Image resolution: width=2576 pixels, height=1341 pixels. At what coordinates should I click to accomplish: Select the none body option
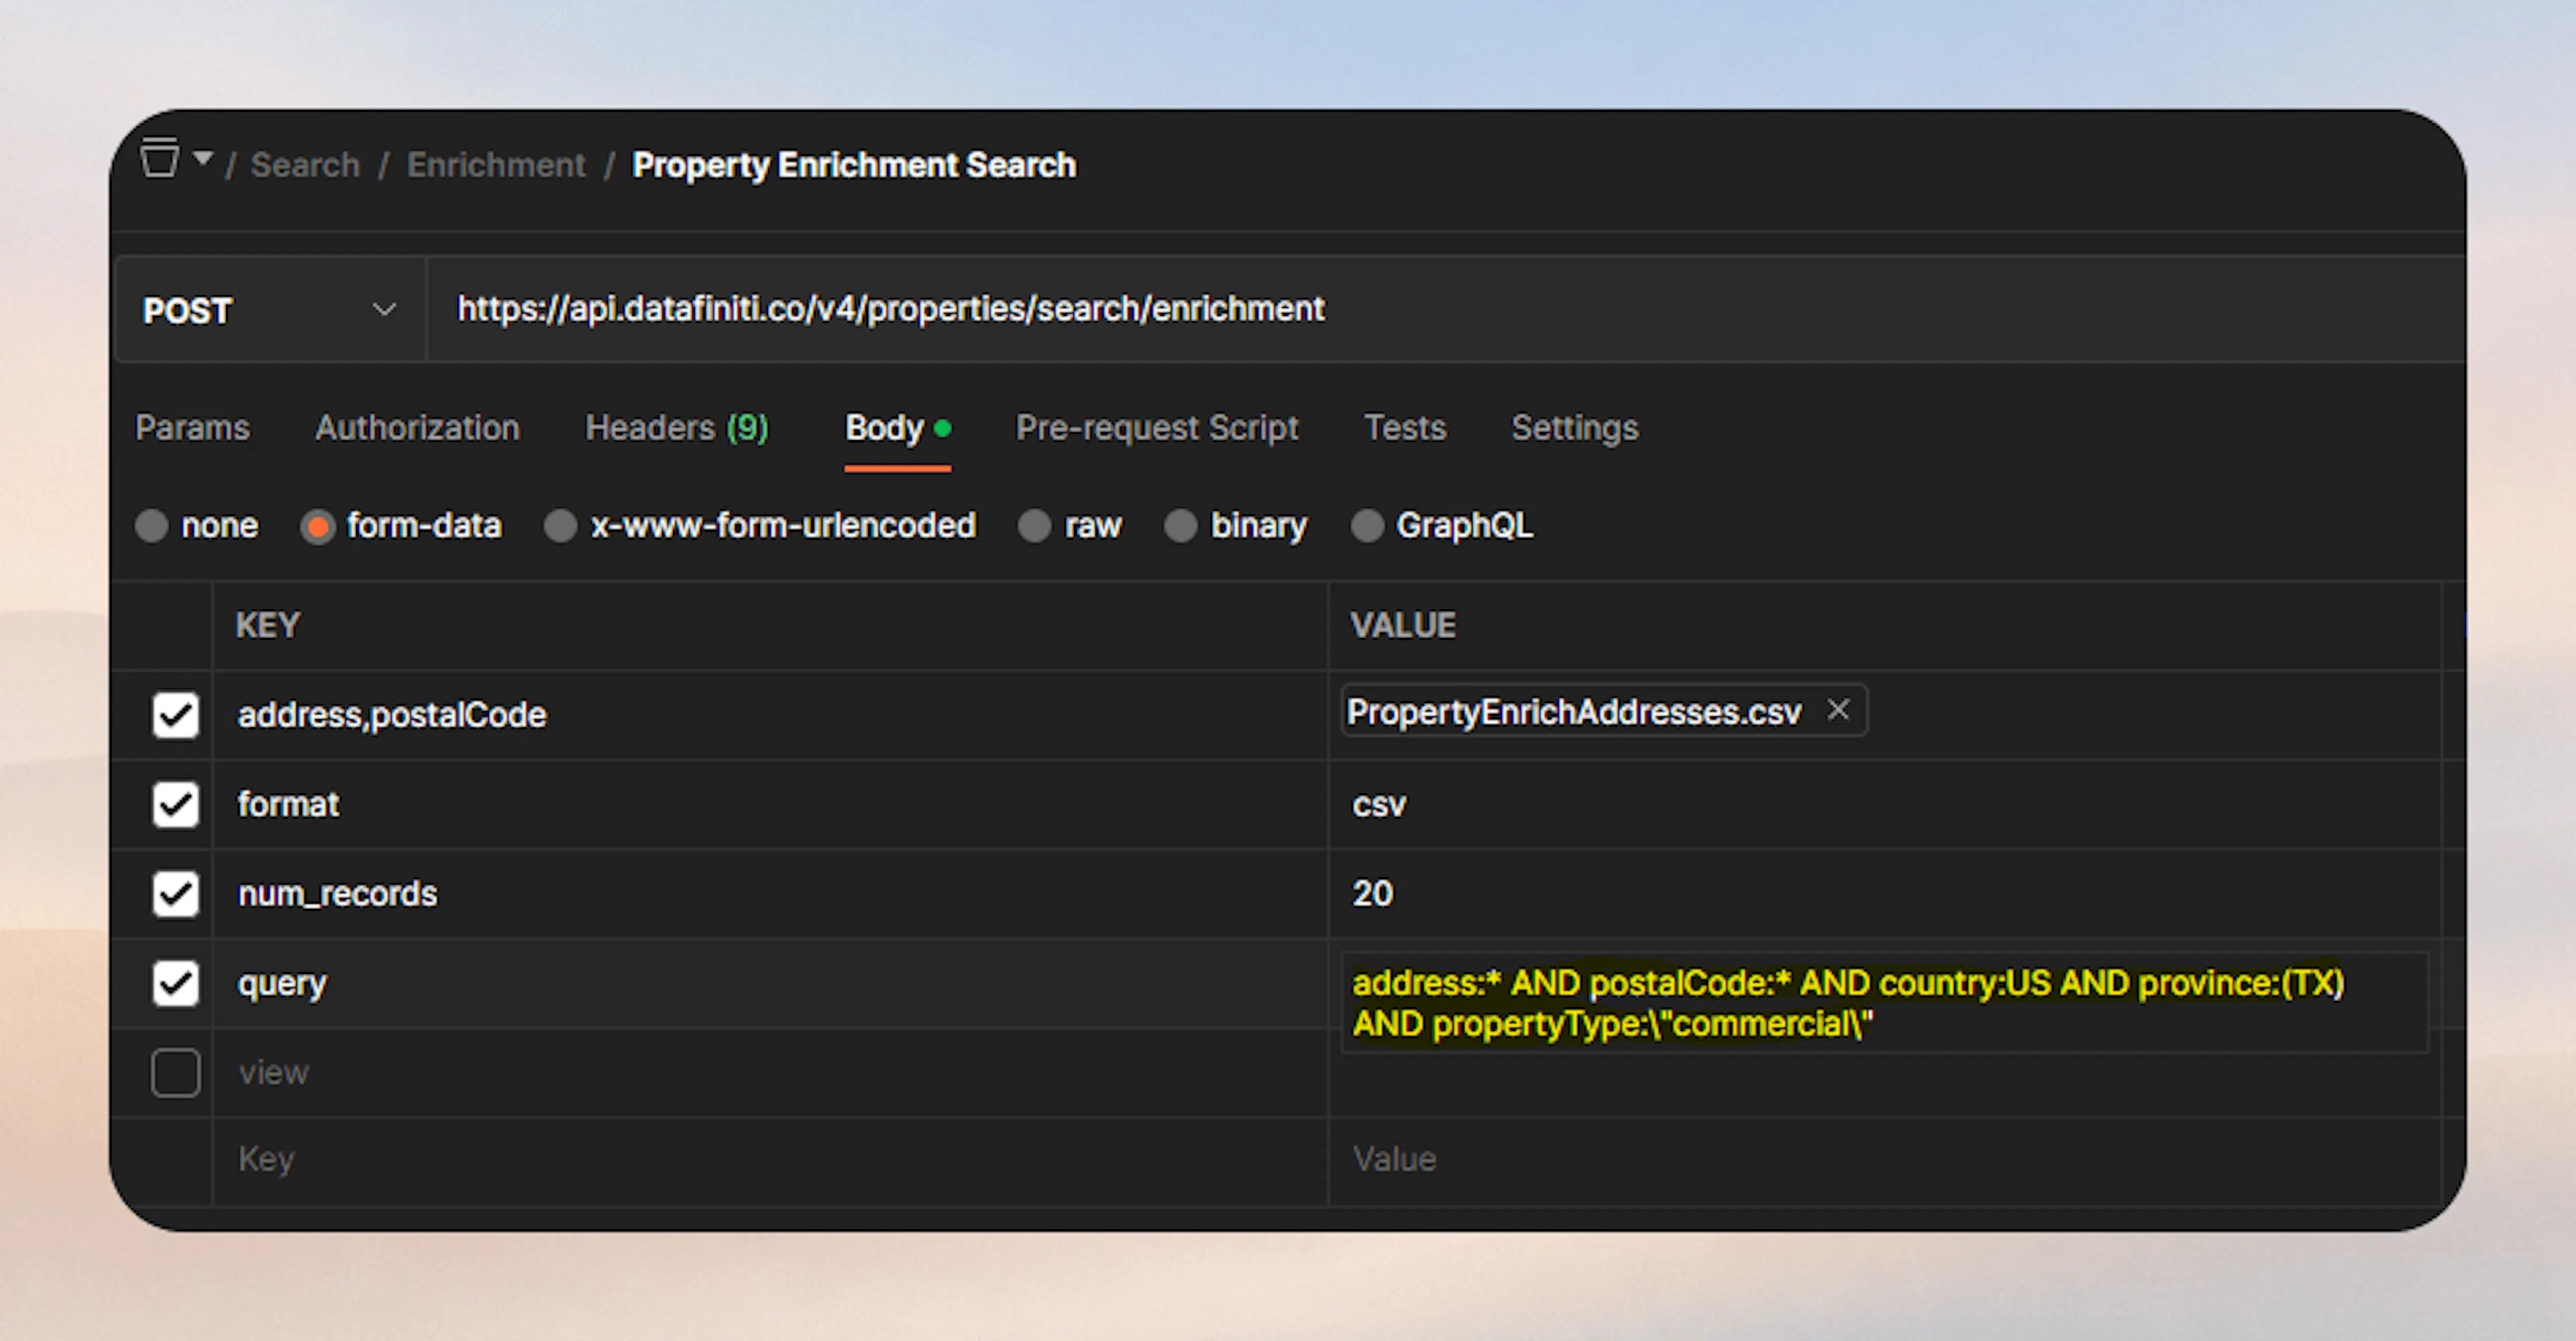point(152,525)
